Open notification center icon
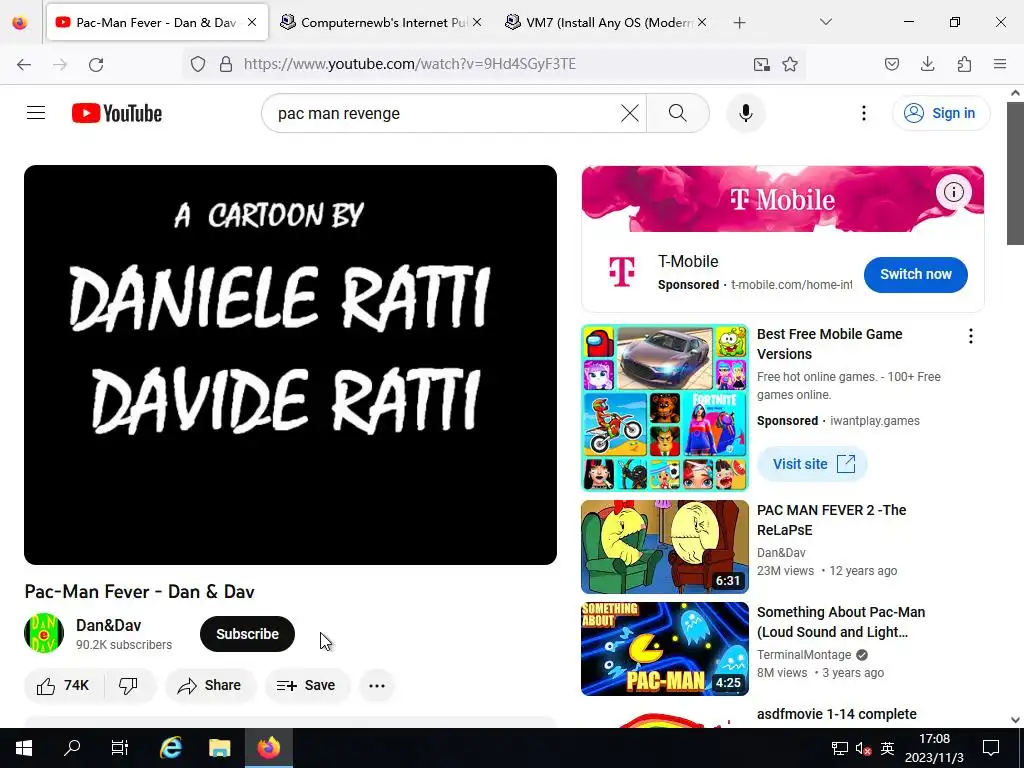This screenshot has height=768, width=1024. point(991,748)
